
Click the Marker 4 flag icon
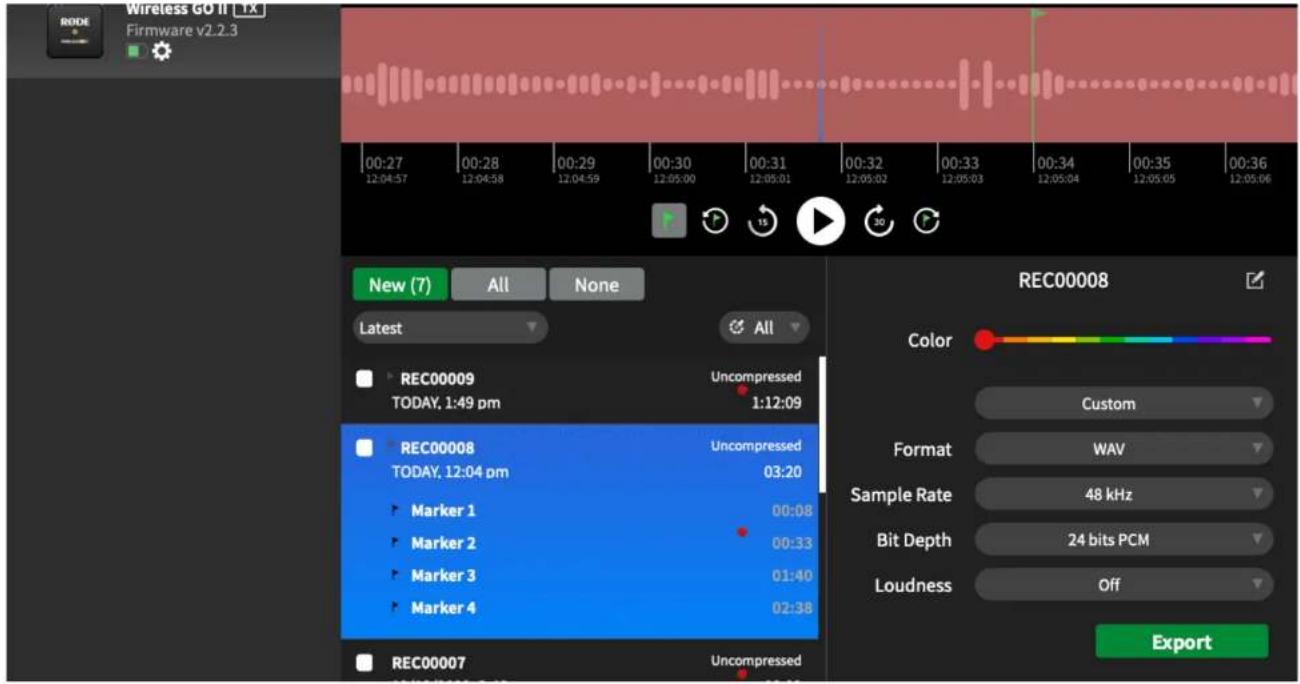pyautogui.click(x=397, y=607)
